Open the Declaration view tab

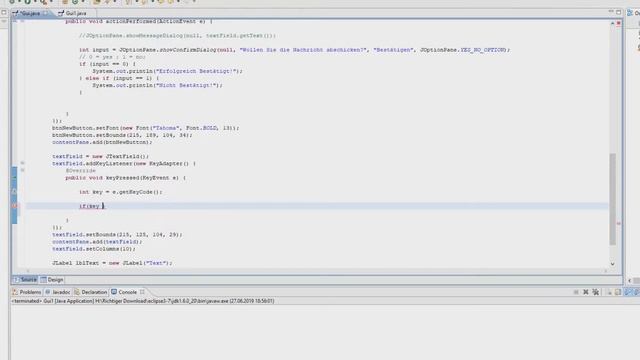pos(91,292)
